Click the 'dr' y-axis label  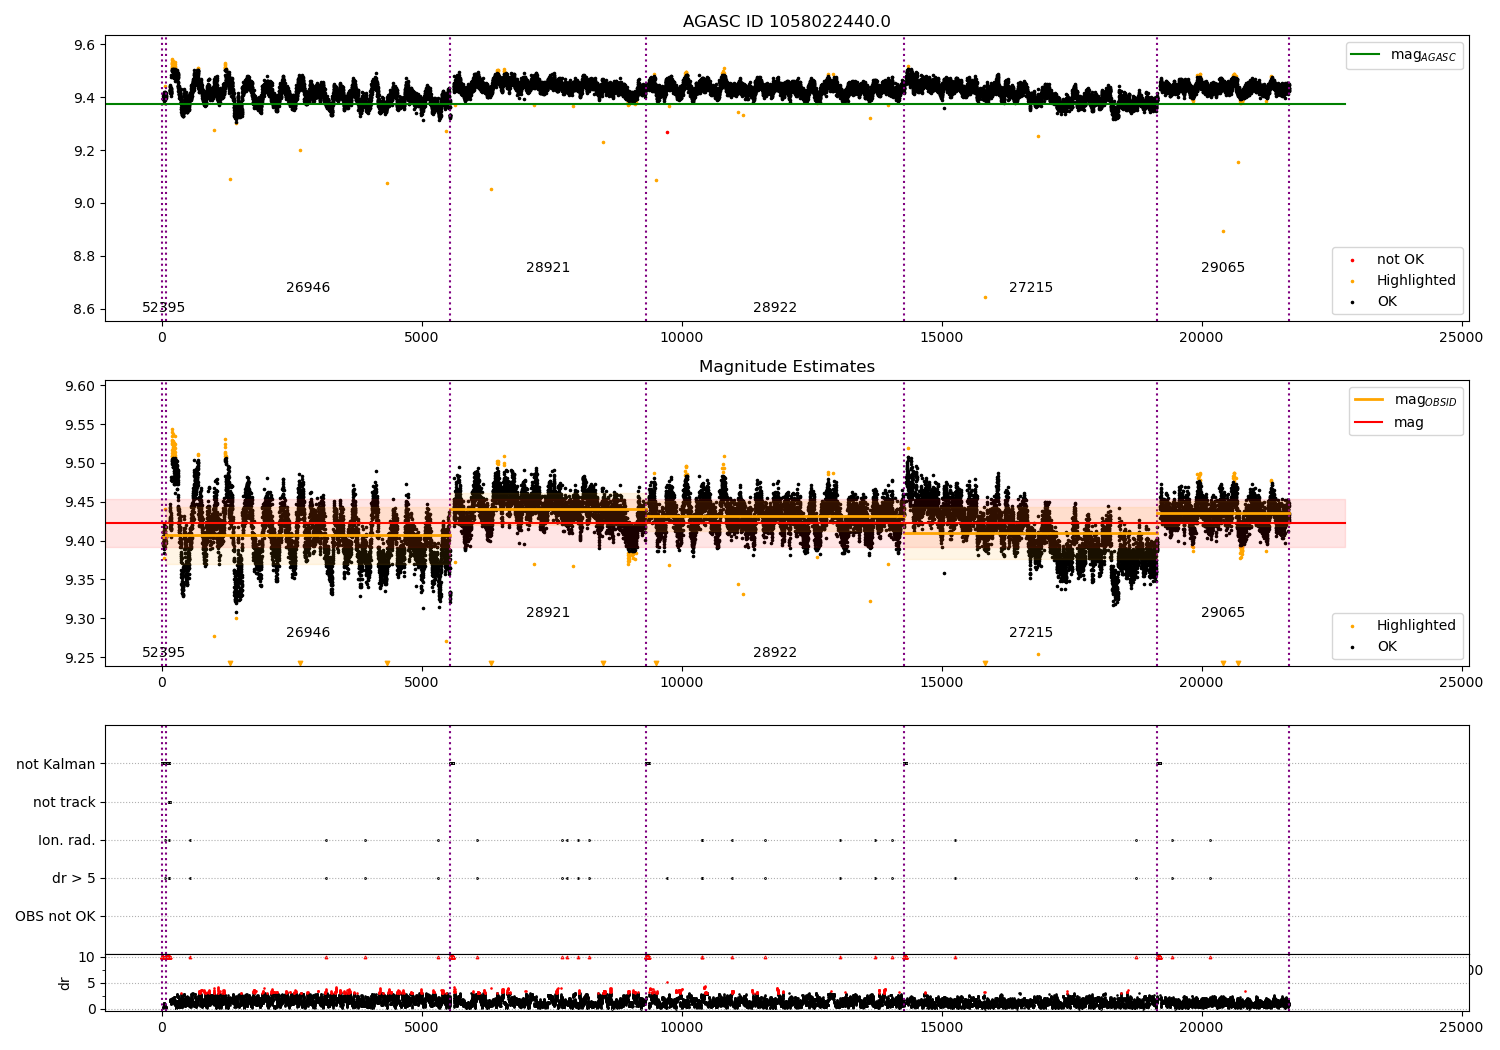pos(65,983)
